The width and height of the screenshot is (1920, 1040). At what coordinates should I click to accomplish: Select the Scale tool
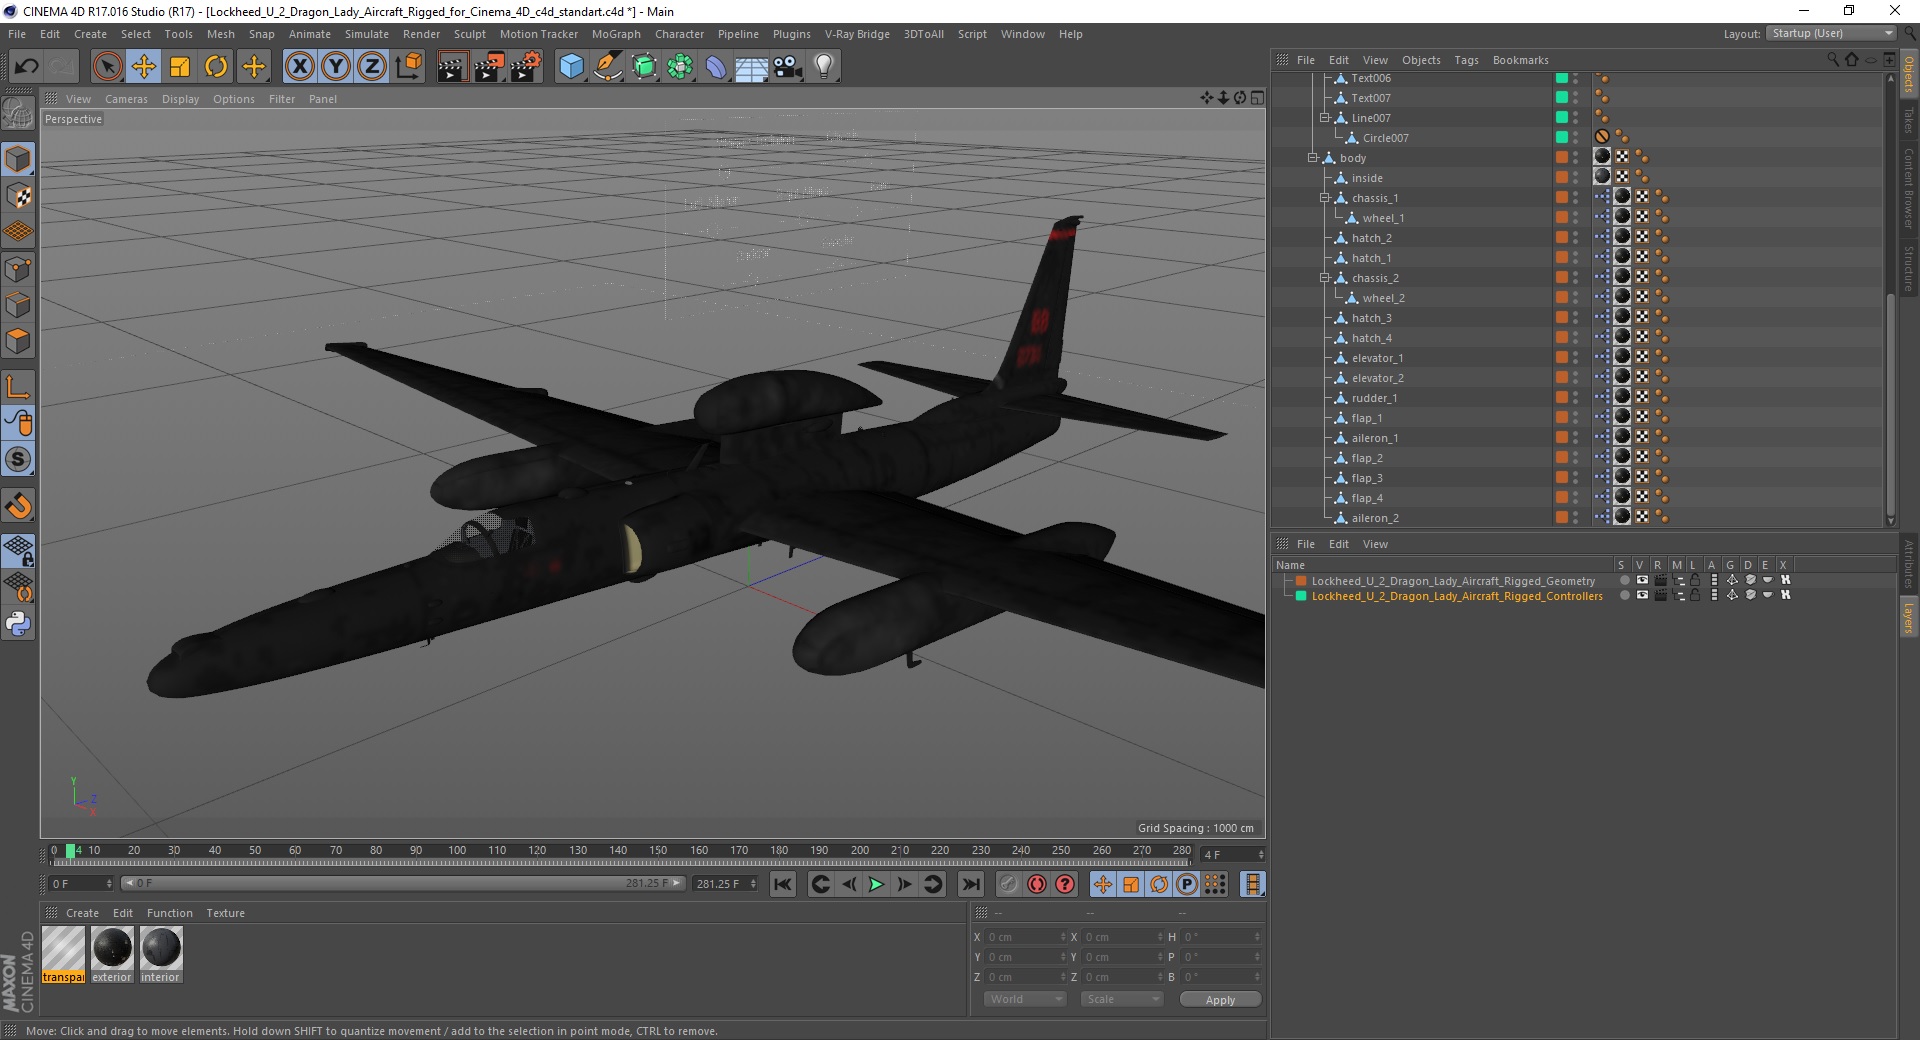[180, 67]
